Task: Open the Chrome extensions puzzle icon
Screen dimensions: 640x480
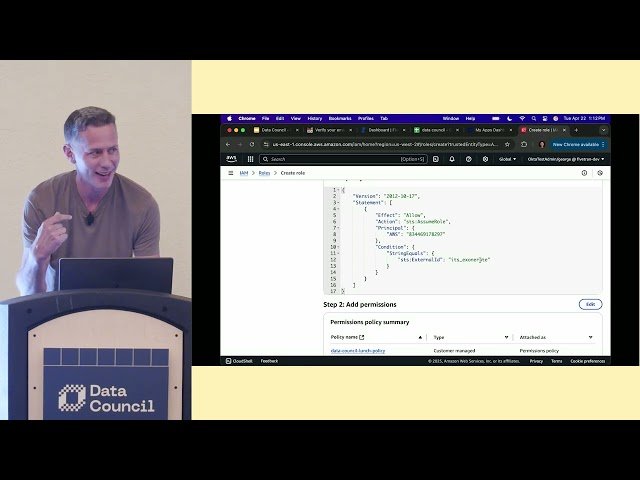Action: pyautogui.click(x=524, y=144)
